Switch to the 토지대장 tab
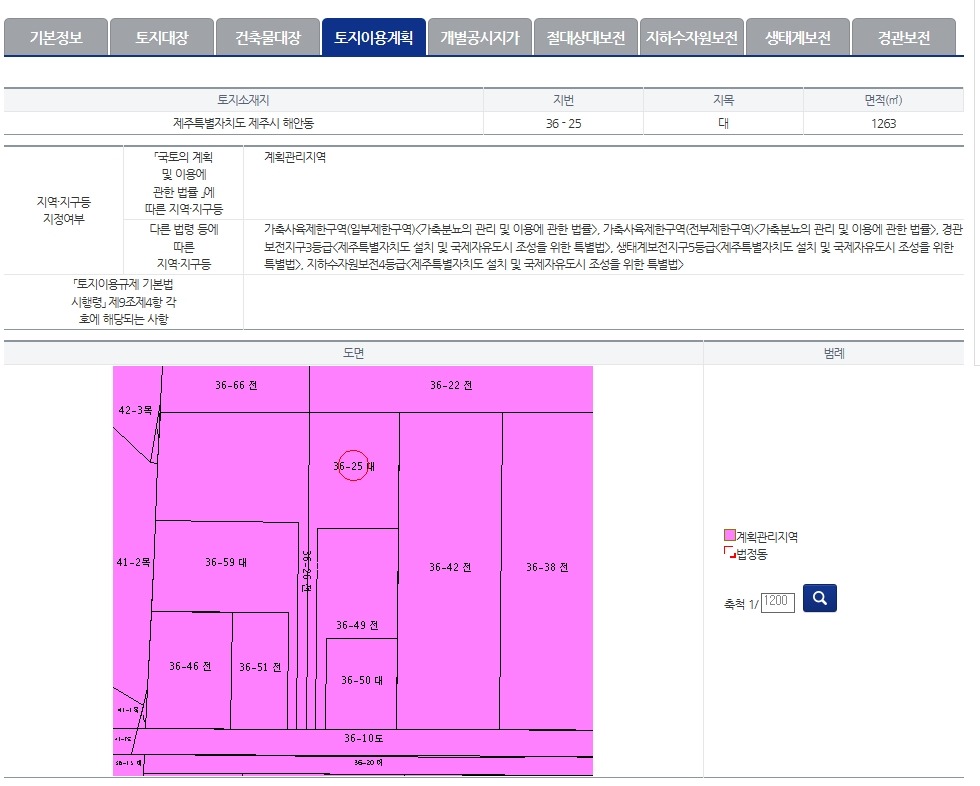The height and width of the screenshot is (786, 980). (162, 37)
